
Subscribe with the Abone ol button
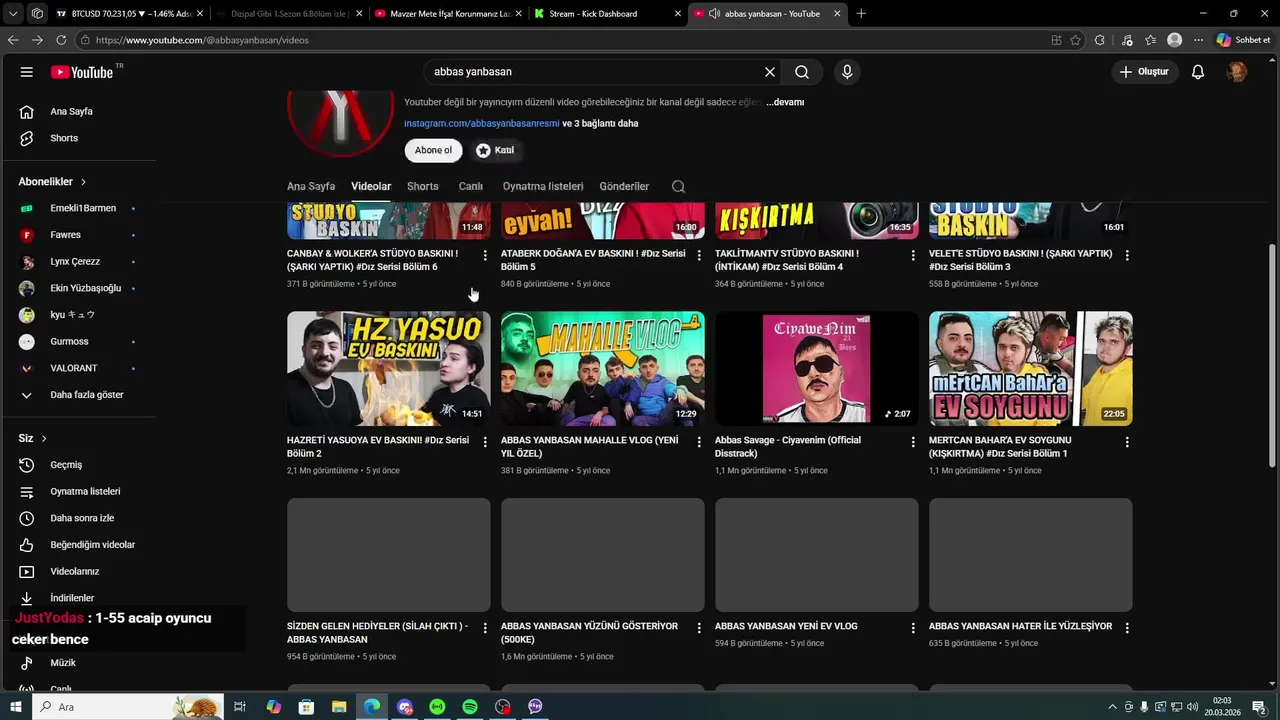433,150
